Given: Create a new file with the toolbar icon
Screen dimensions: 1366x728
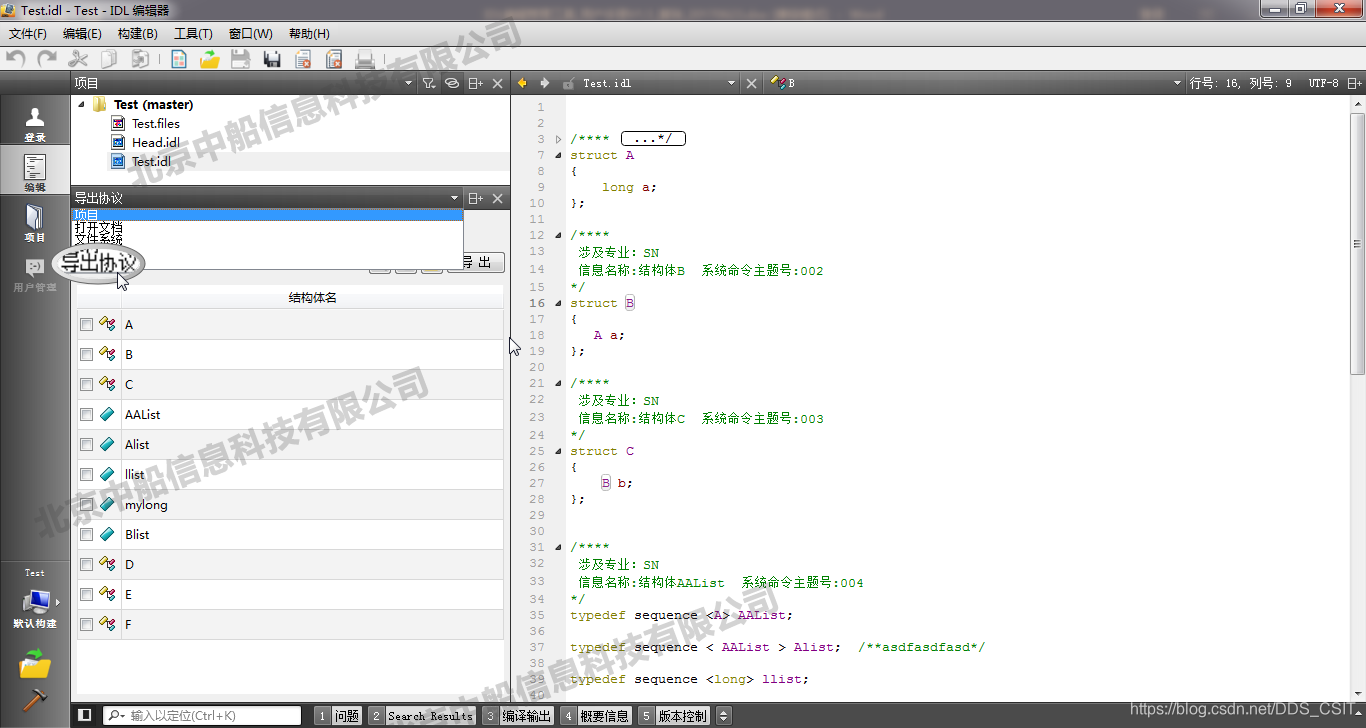Looking at the screenshot, I should (x=178, y=59).
